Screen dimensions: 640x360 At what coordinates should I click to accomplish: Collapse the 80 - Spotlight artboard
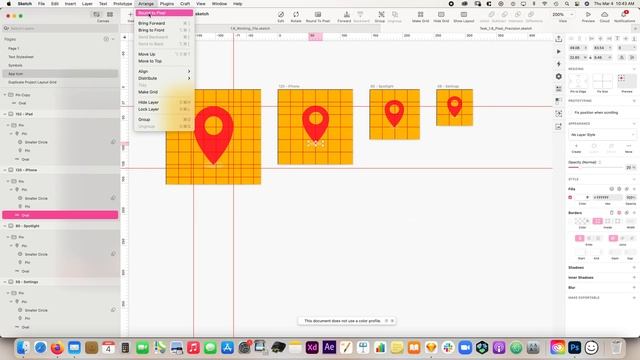tap(5, 226)
